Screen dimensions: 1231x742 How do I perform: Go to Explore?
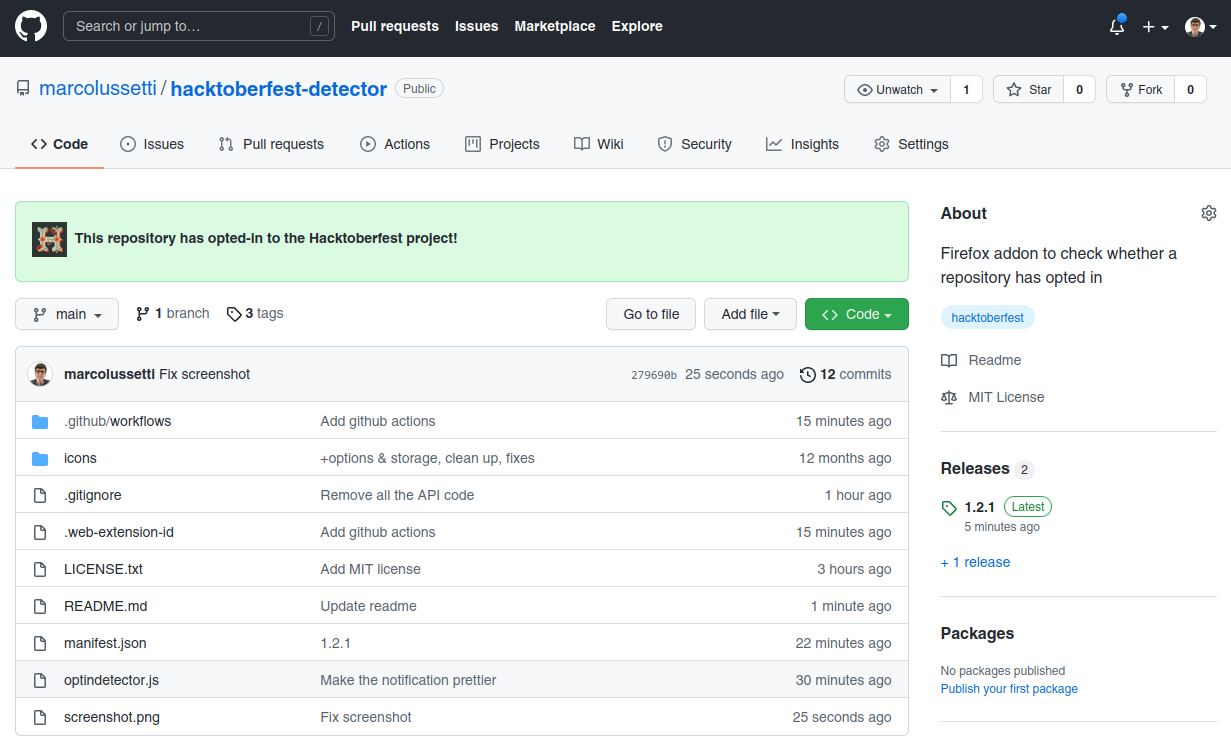637,27
